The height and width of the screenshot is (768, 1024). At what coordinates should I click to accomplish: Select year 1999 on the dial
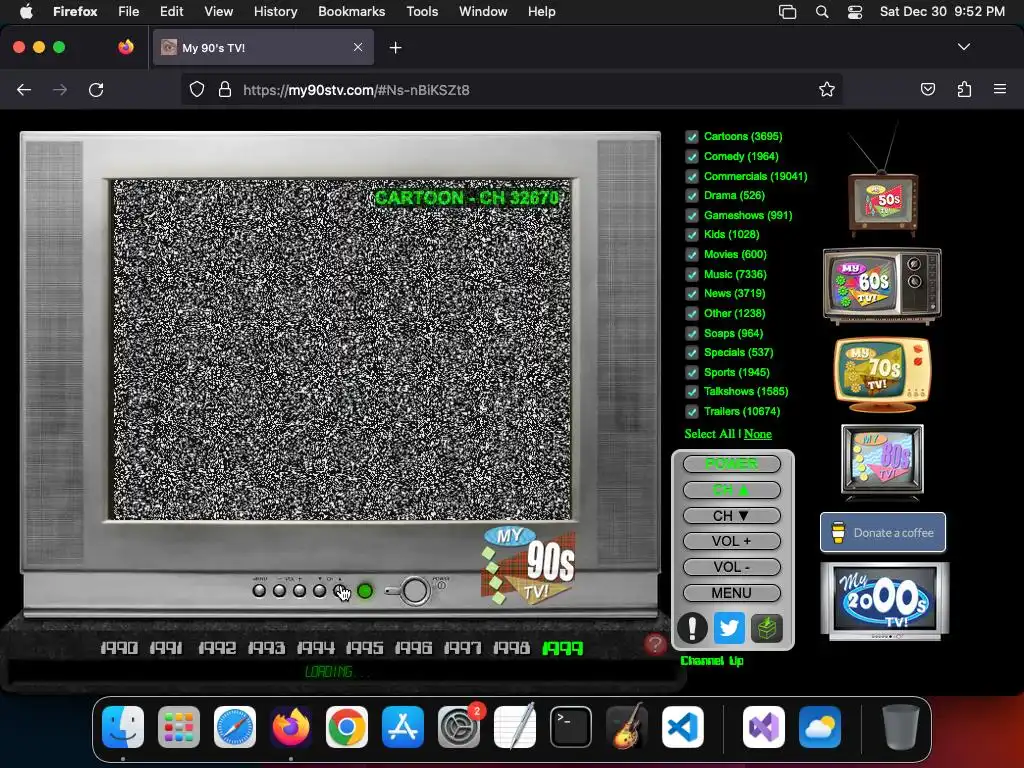pyautogui.click(x=562, y=648)
